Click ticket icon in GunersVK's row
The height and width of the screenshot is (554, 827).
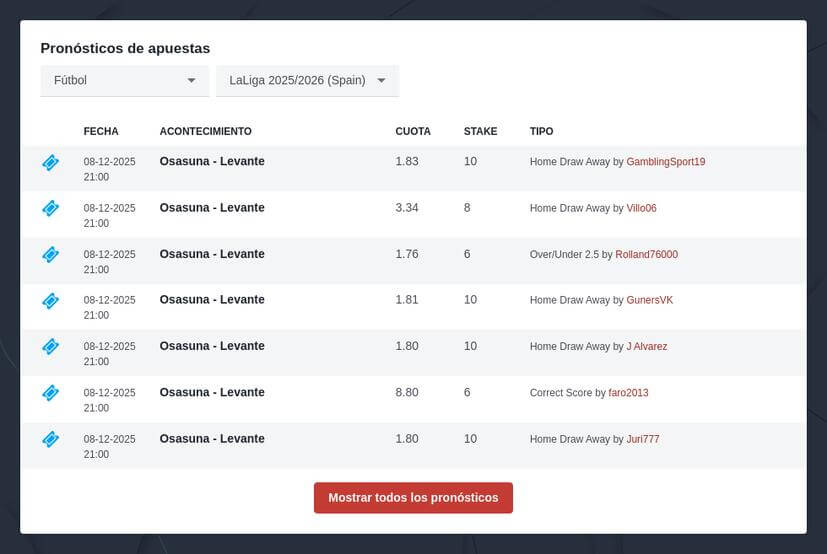50,300
